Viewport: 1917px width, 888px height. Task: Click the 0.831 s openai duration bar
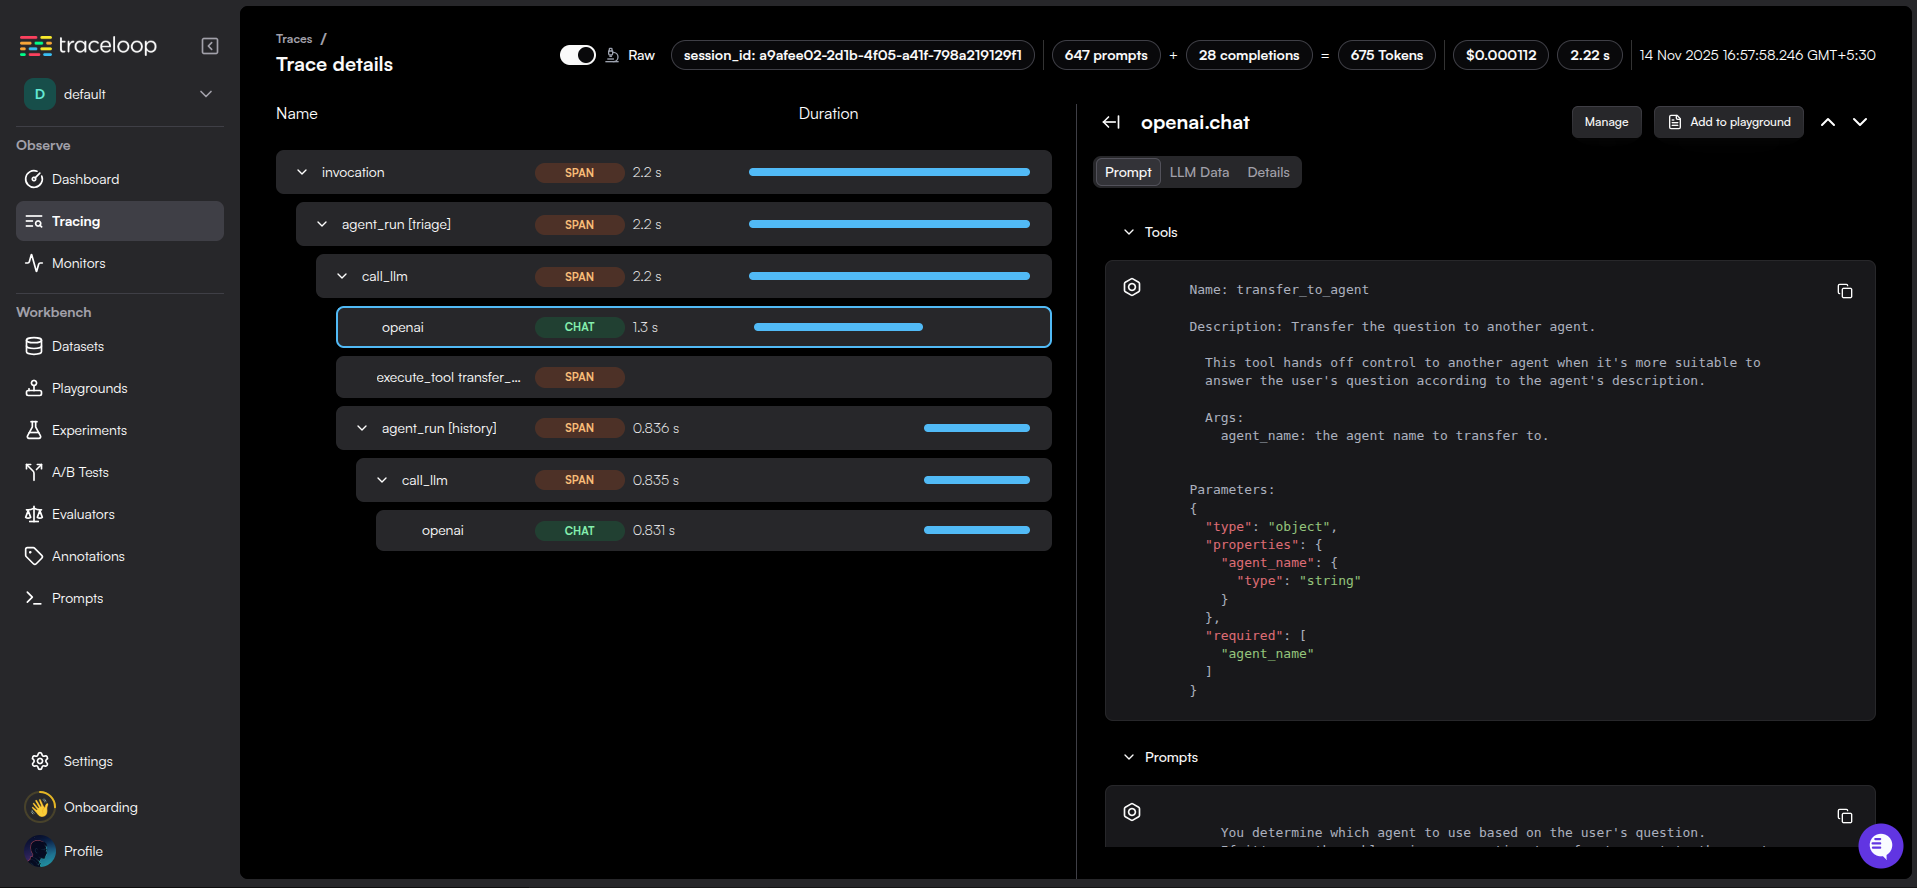pos(976,530)
